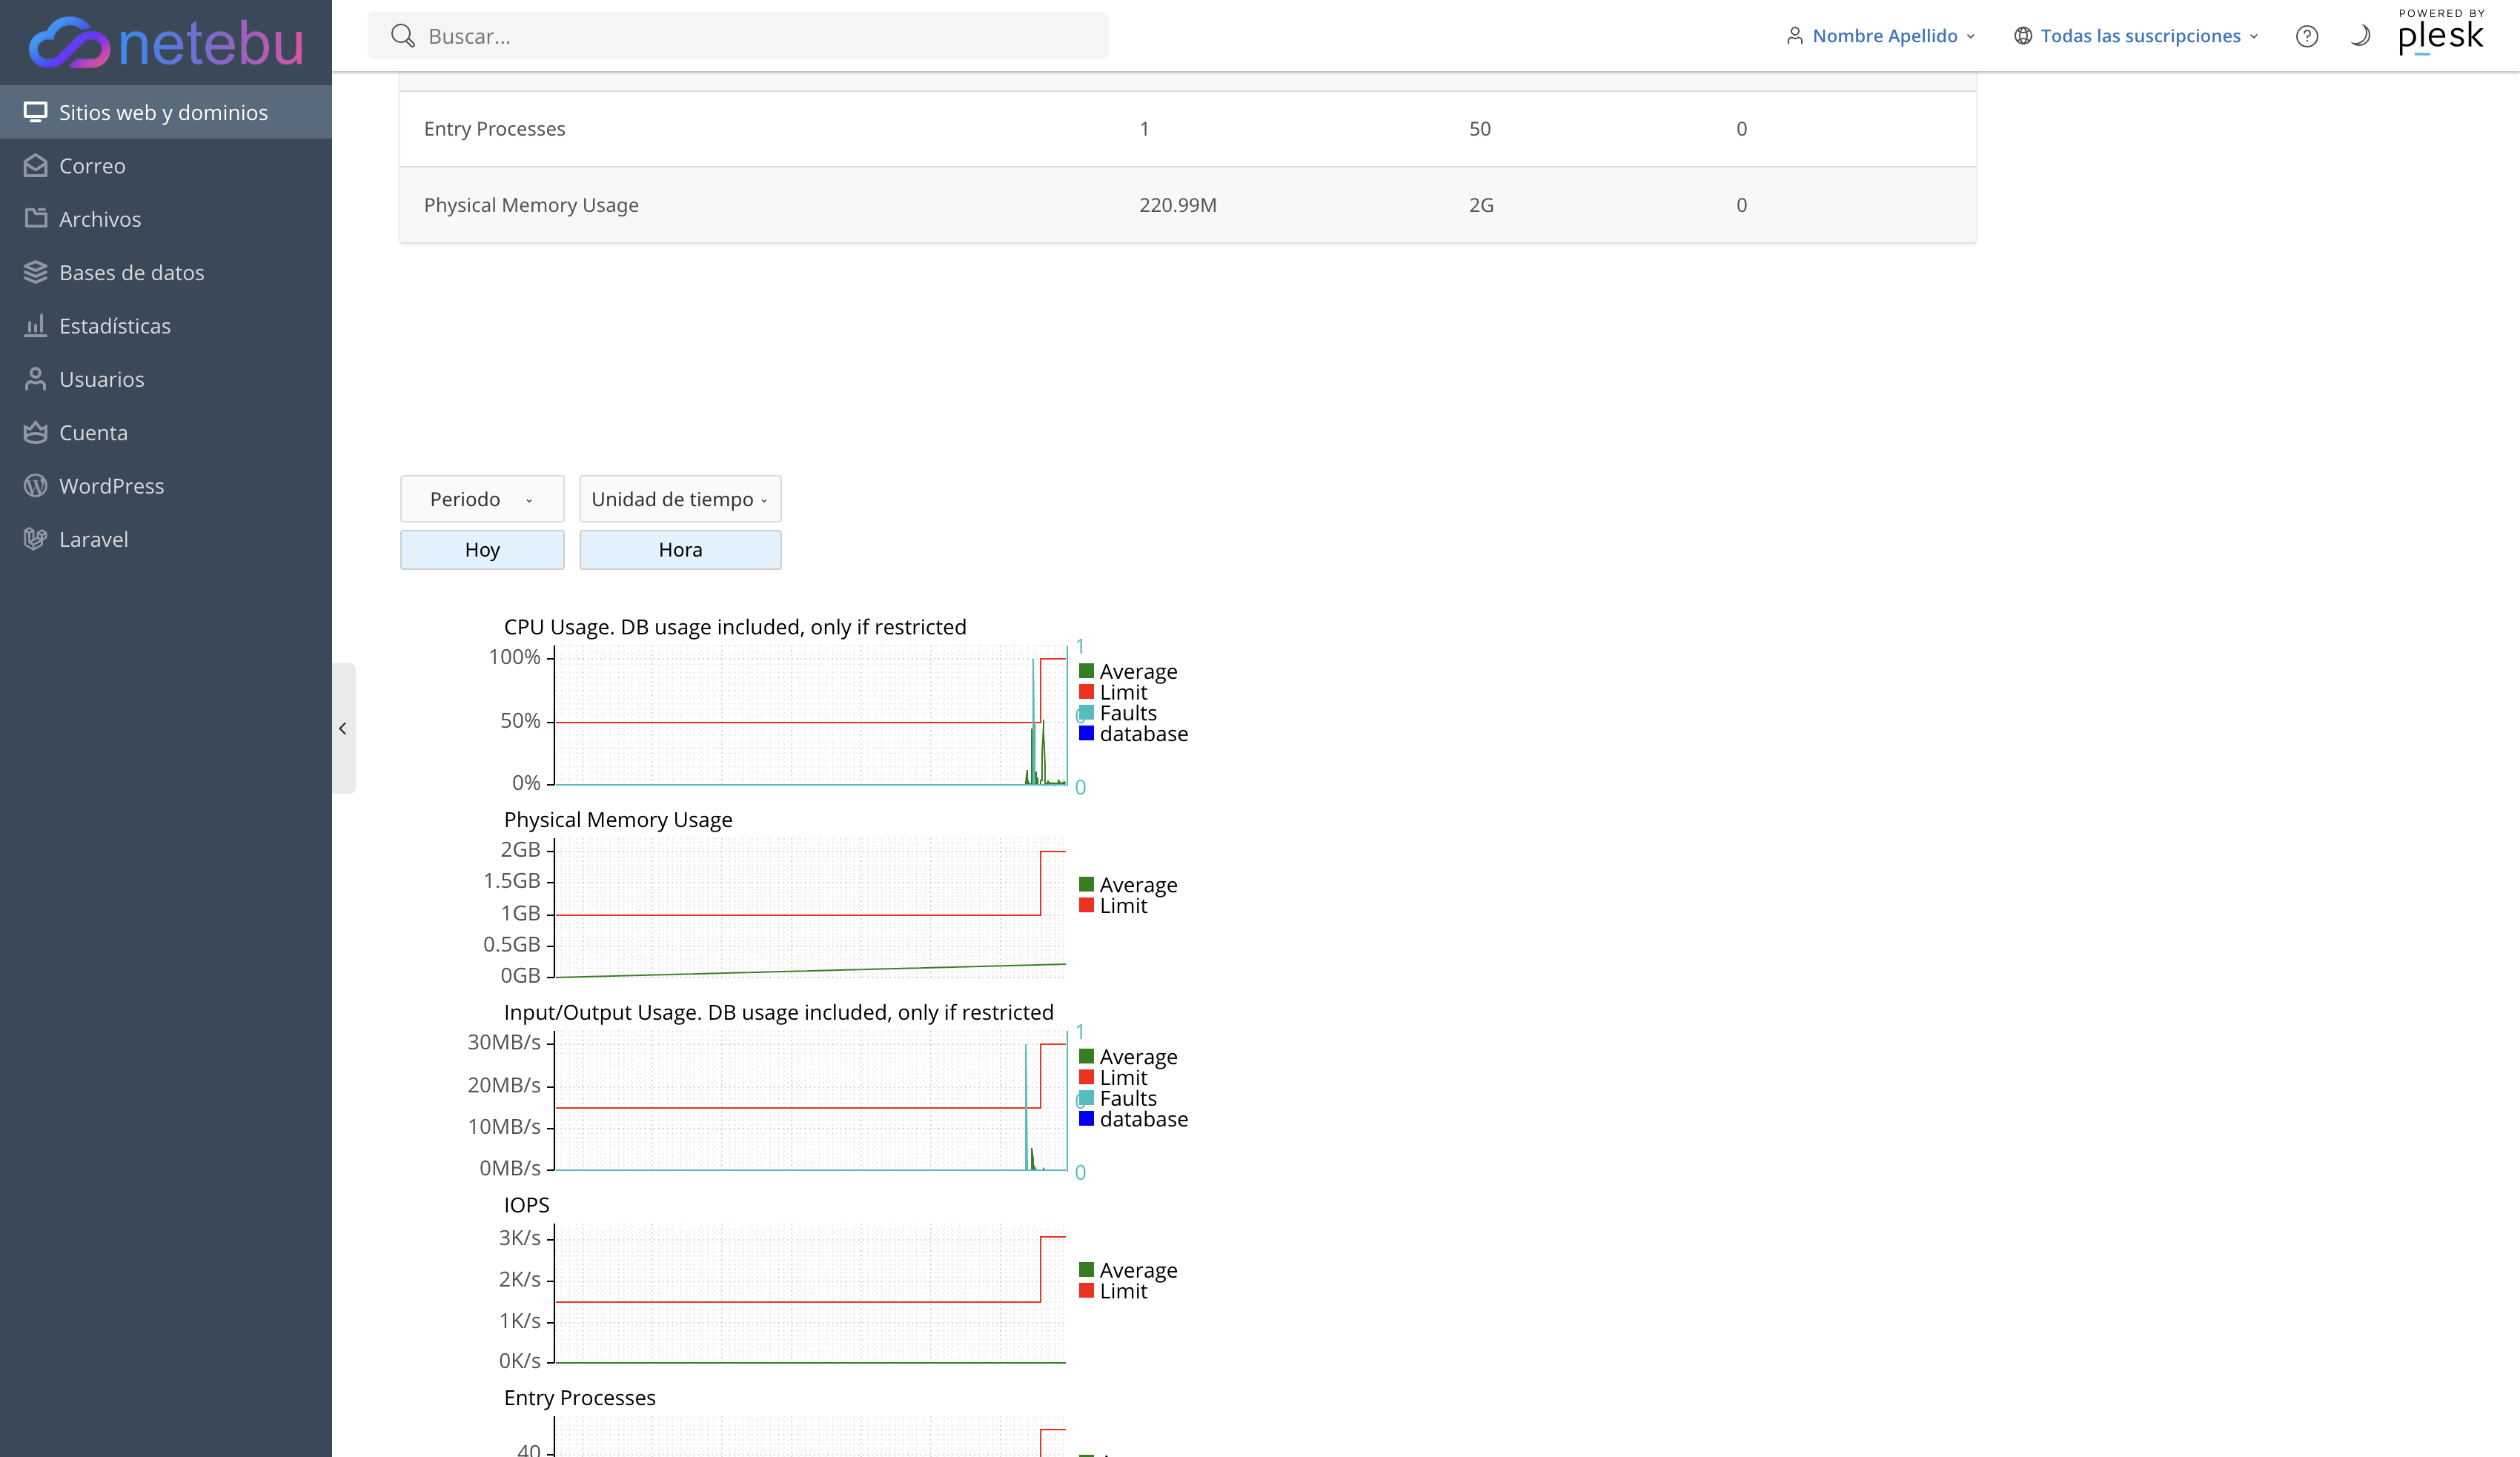
Task: Click the WordPress logo icon
Action: [35, 485]
